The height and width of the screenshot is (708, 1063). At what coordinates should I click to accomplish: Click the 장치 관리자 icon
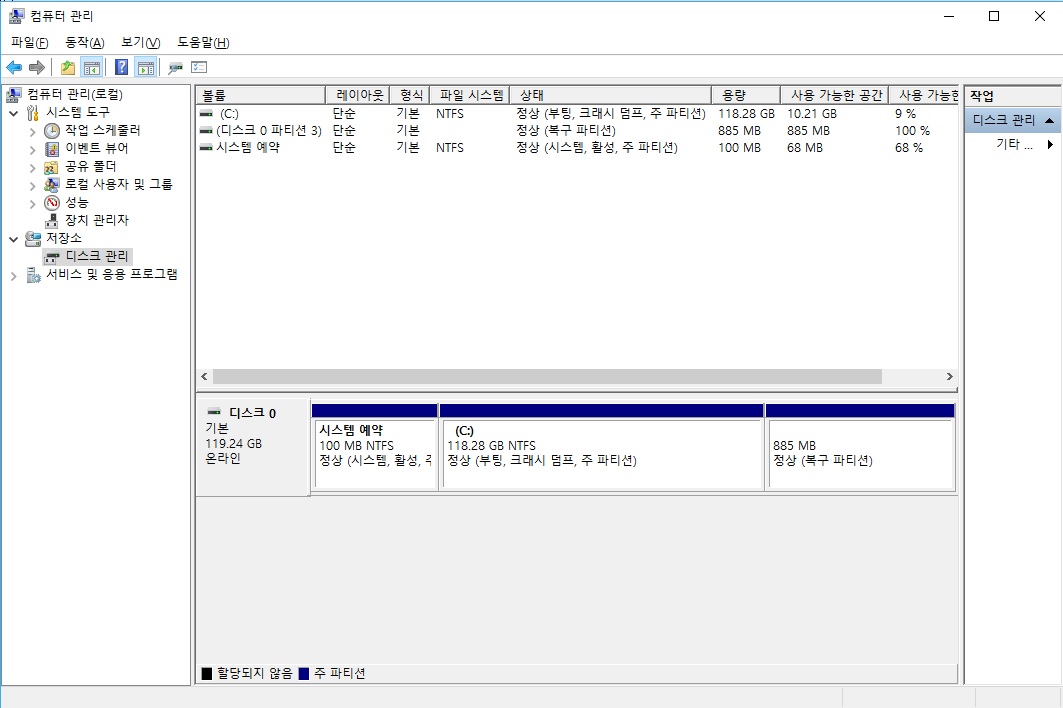pyautogui.click(x=52, y=220)
